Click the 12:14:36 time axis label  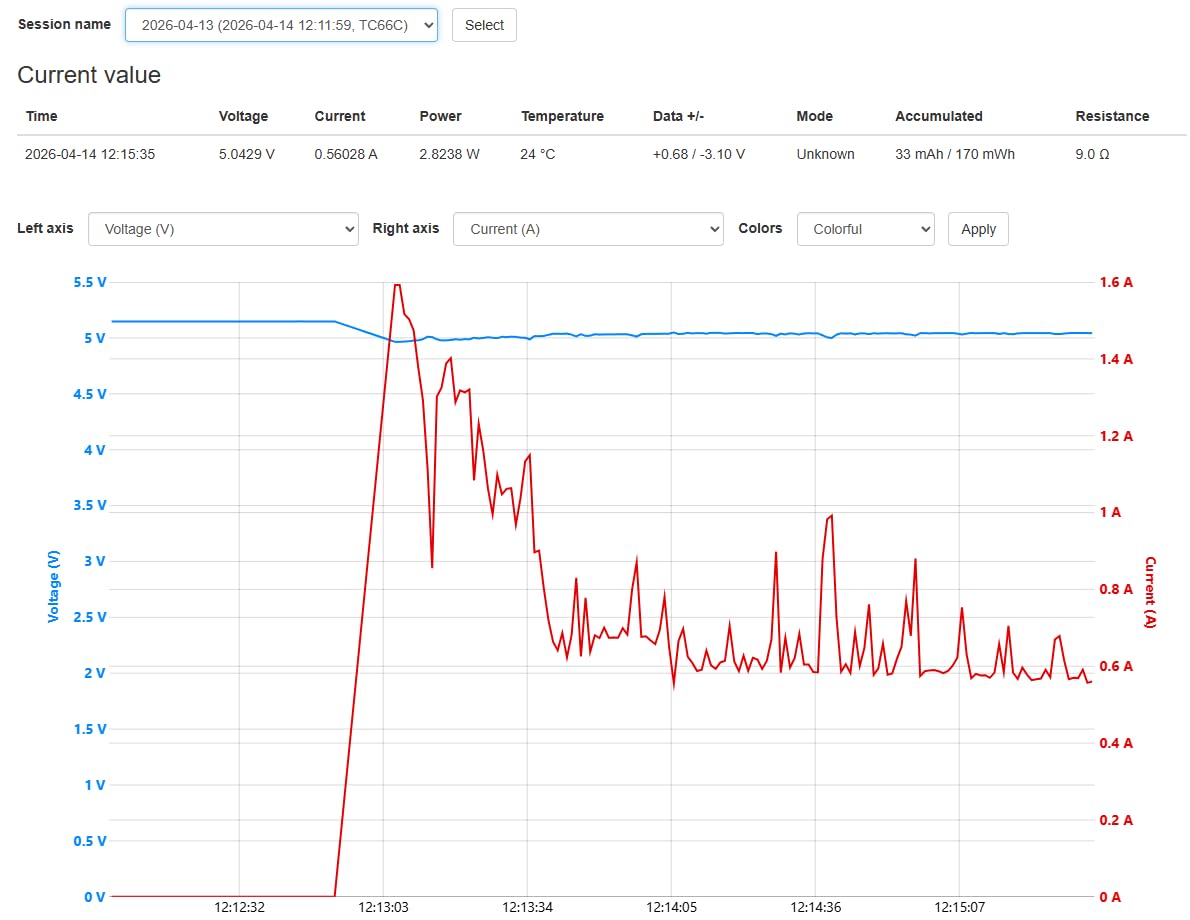pos(816,907)
